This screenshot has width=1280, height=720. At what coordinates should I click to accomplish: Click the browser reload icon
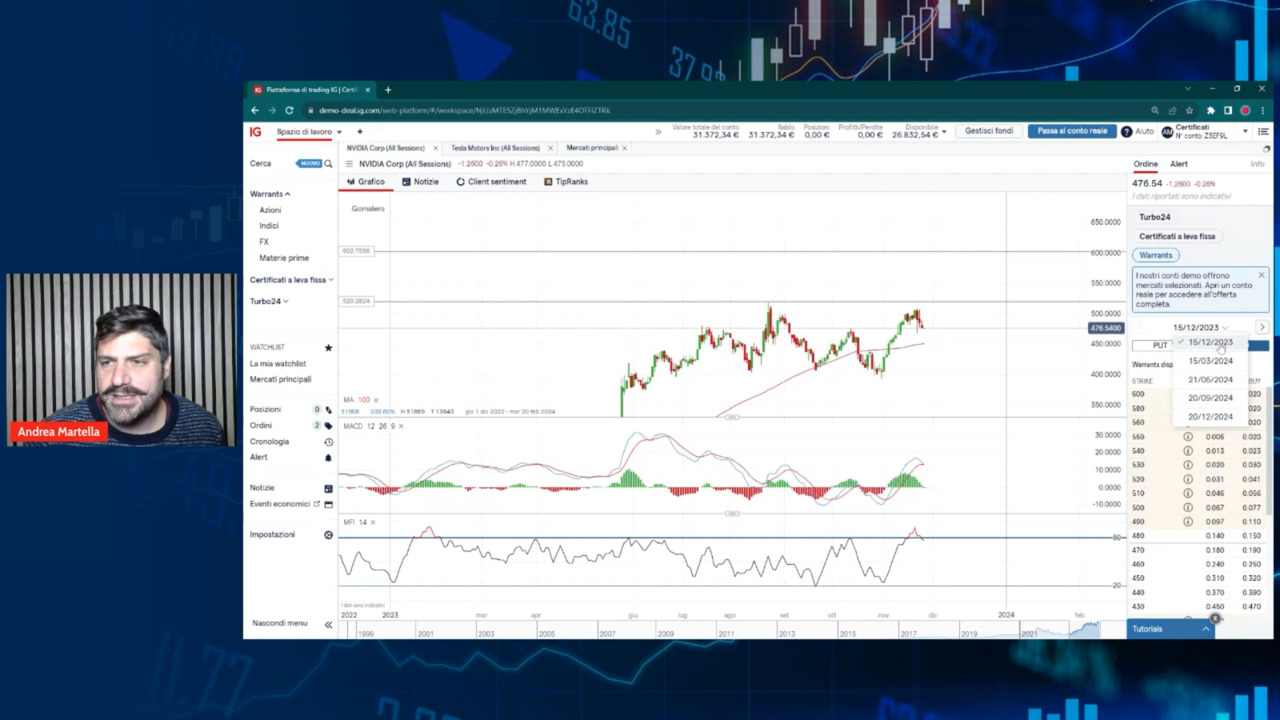[x=289, y=110]
